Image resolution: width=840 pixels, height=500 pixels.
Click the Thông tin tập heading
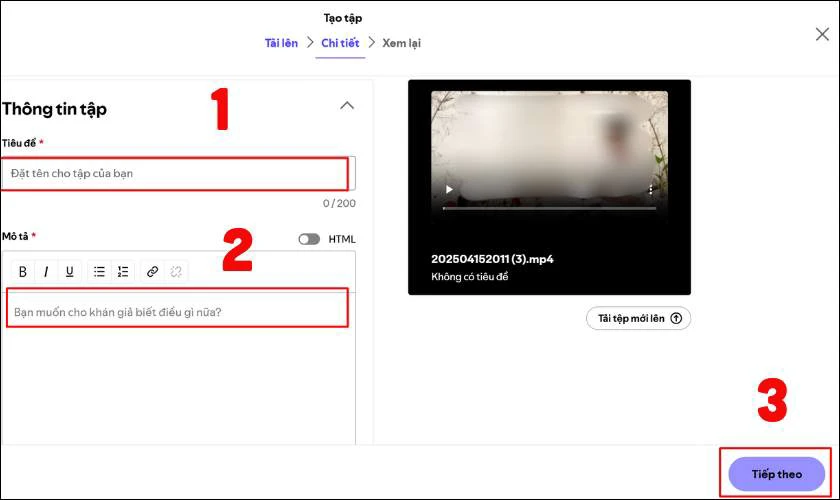coord(54,109)
